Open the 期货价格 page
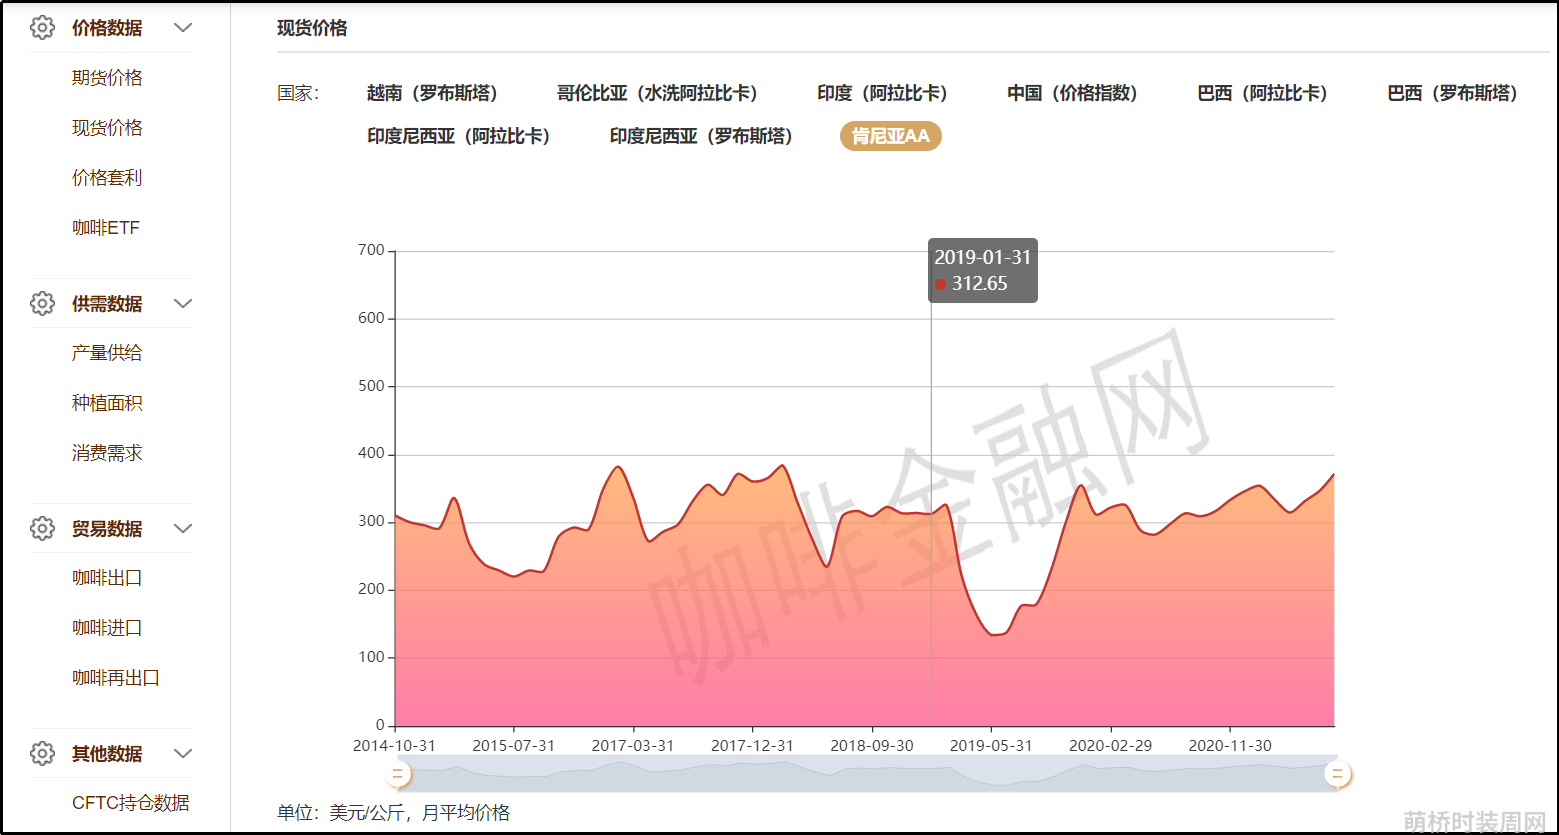Viewport: 1559px width, 835px height. coord(107,78)
